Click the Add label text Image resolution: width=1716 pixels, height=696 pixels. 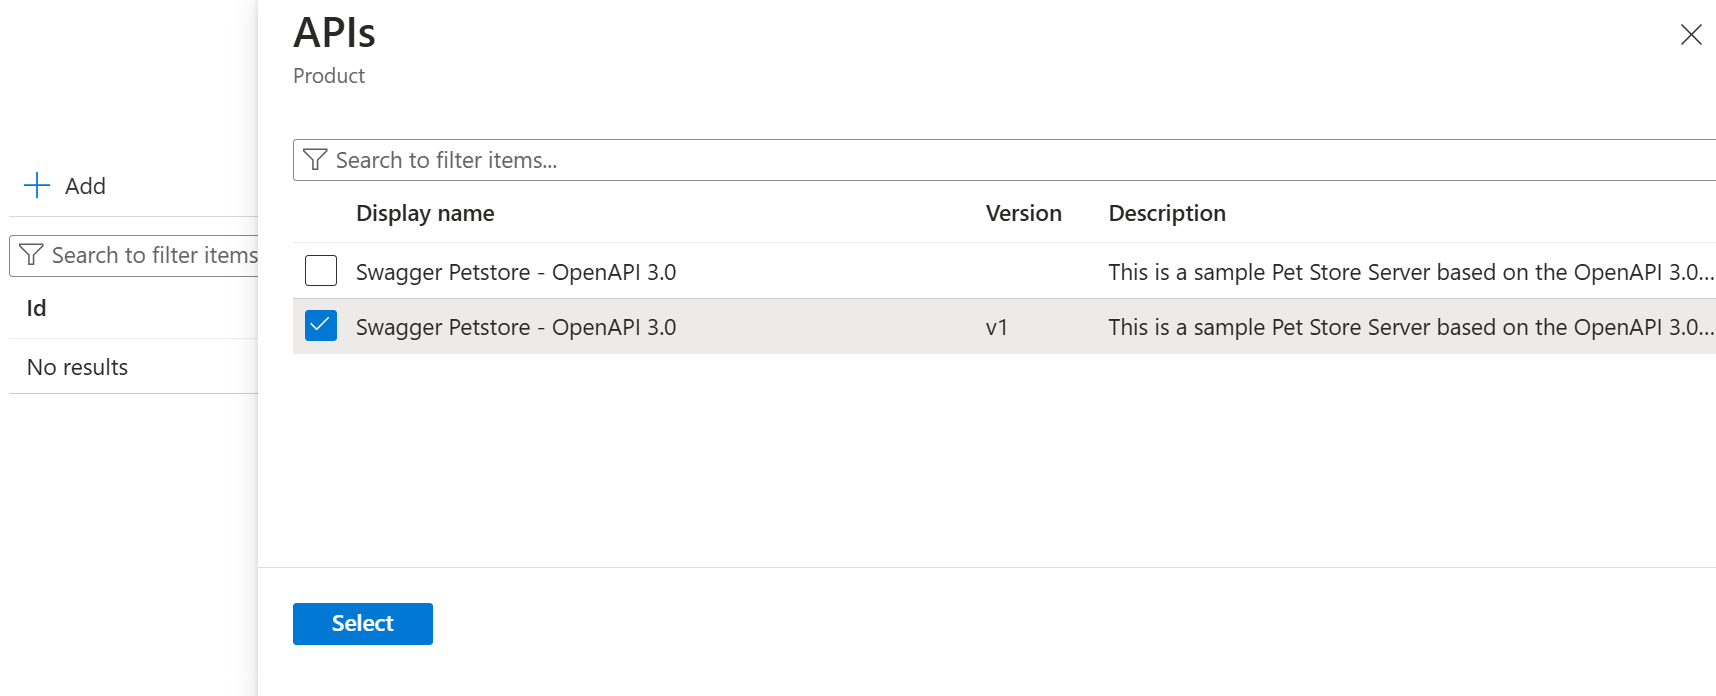coord(85,186)
